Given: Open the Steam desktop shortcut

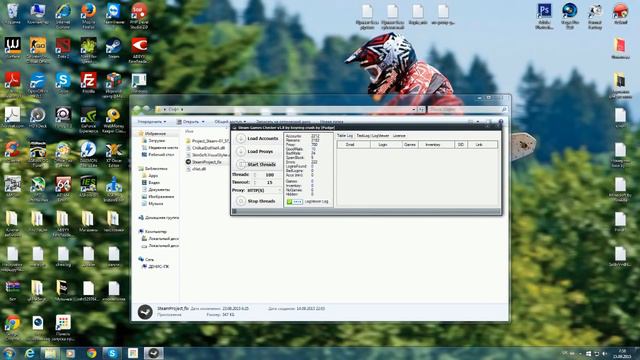Looking at the screenshot, I should click(113, 48).
